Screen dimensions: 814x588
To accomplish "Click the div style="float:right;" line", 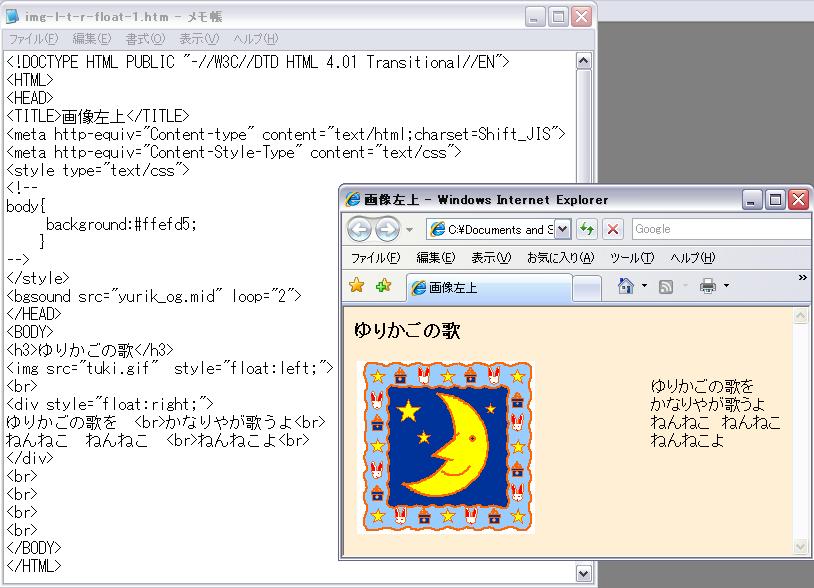I will coord(110,404).
